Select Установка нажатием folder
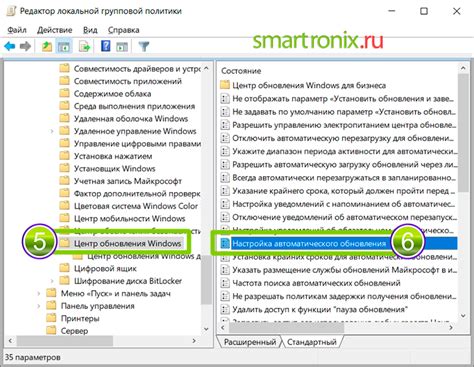 click(113, 156)
